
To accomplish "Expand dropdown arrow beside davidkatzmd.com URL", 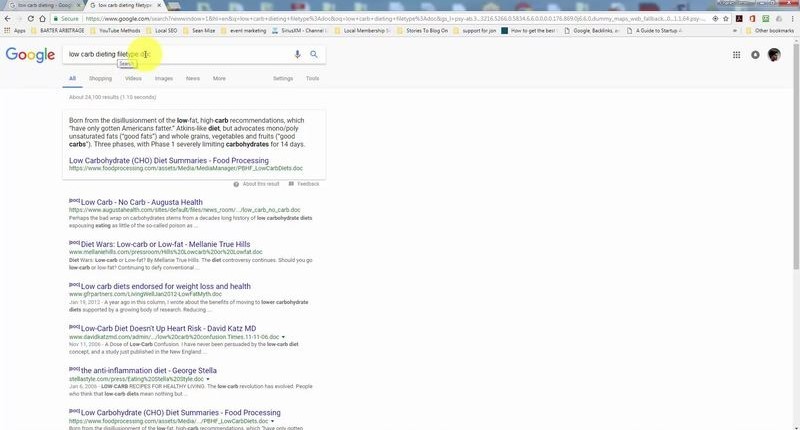I will pos(284,337).
